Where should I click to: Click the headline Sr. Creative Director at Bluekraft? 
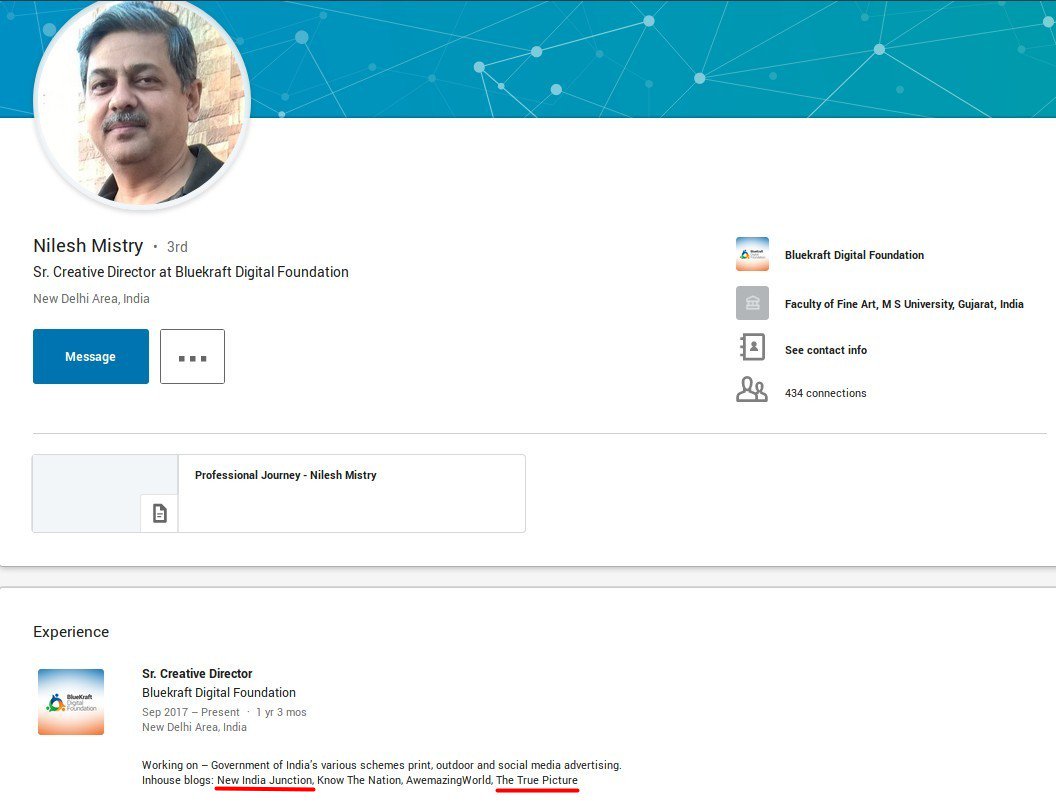click(191, 272)
